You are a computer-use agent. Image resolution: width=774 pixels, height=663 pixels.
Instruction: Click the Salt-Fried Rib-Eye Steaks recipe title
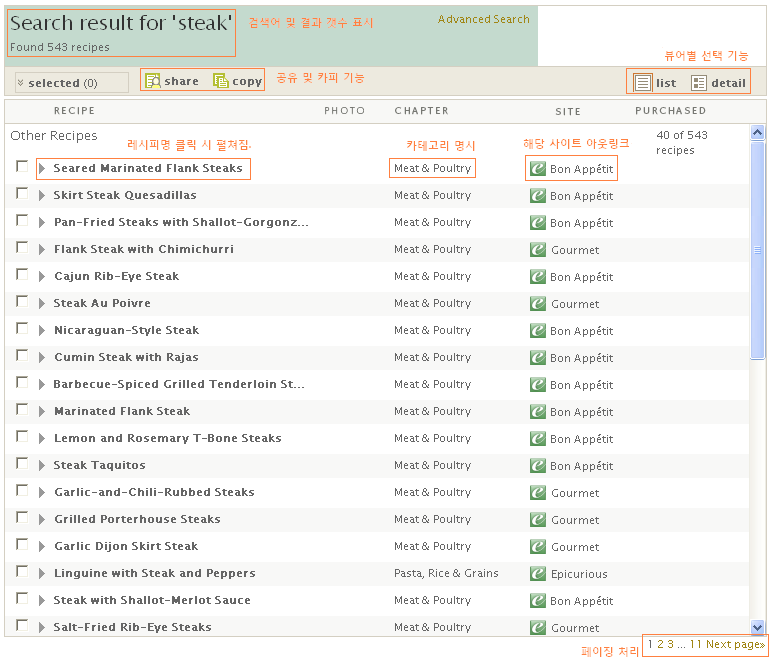coord(133,627)
